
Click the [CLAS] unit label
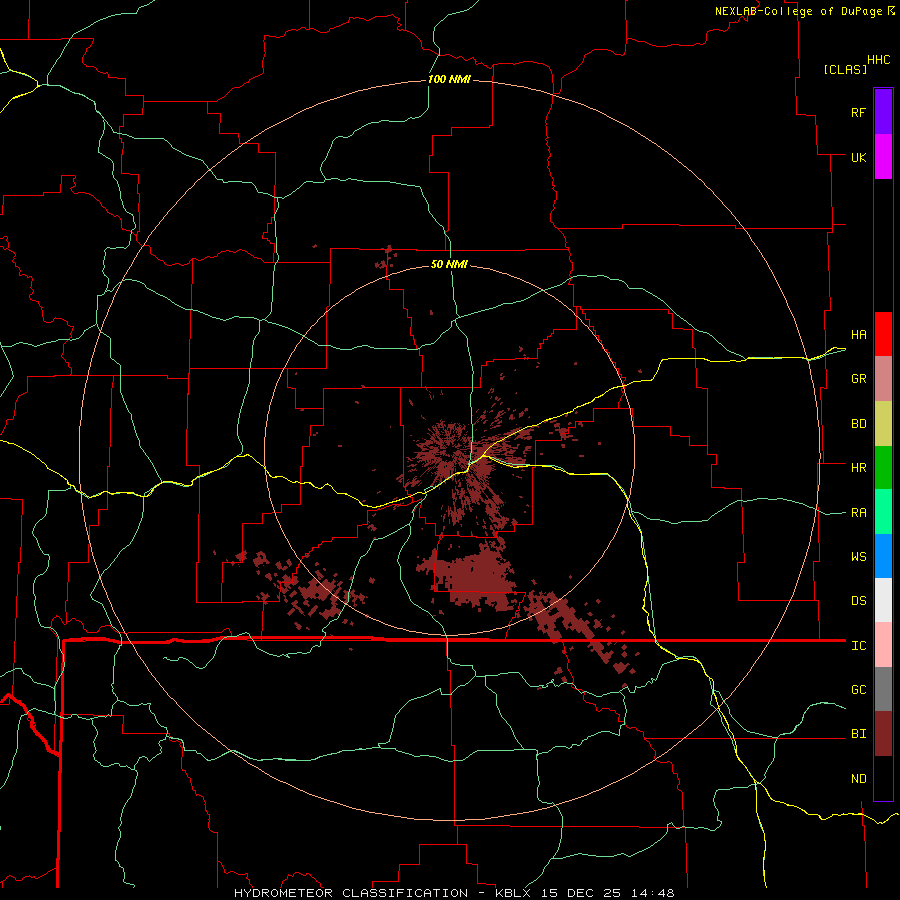point(845,69)
